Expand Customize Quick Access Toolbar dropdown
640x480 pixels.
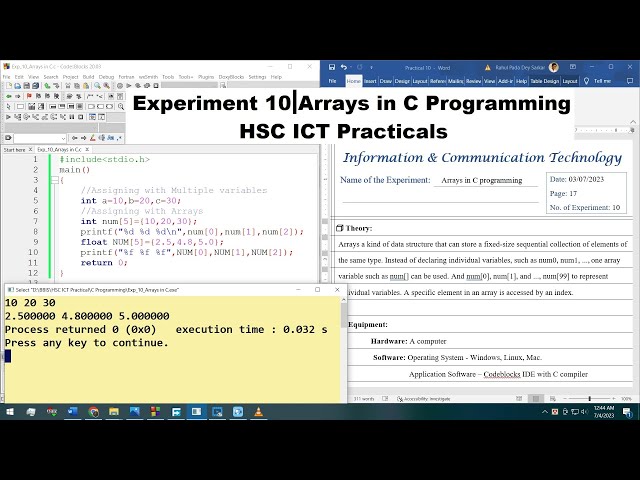[371, 67]
